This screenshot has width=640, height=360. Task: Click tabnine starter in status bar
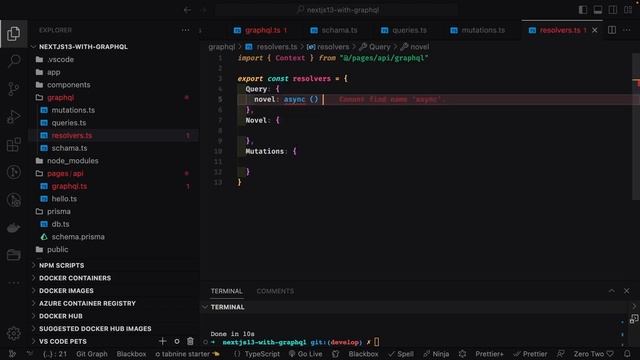(x=187, y=354)
